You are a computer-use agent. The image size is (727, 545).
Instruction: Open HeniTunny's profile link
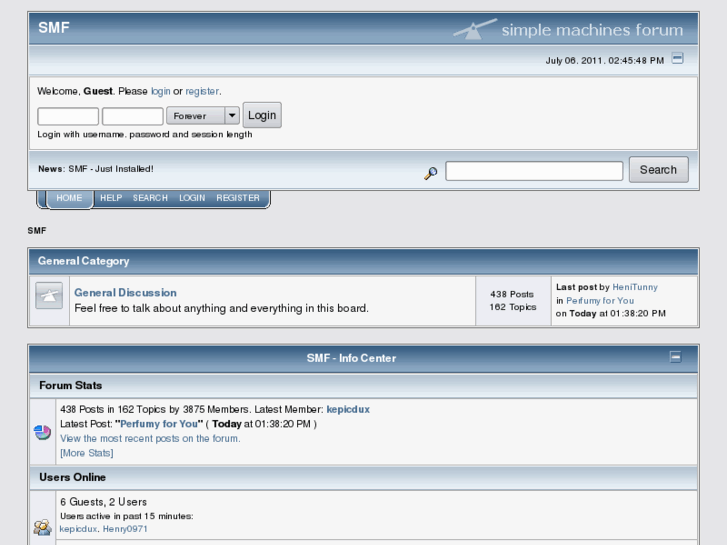635,287
